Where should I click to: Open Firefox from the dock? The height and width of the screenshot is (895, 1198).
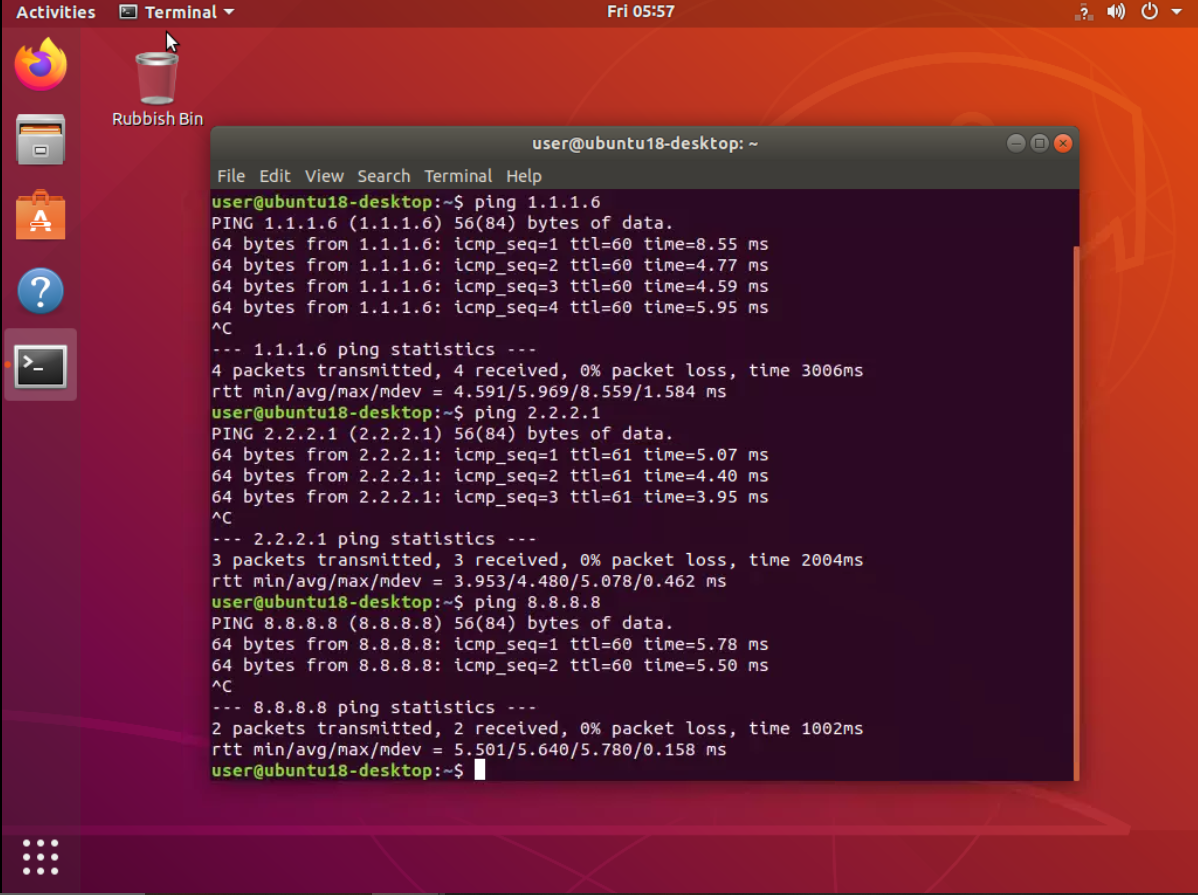pyautogui.click(x=40, y=65)
